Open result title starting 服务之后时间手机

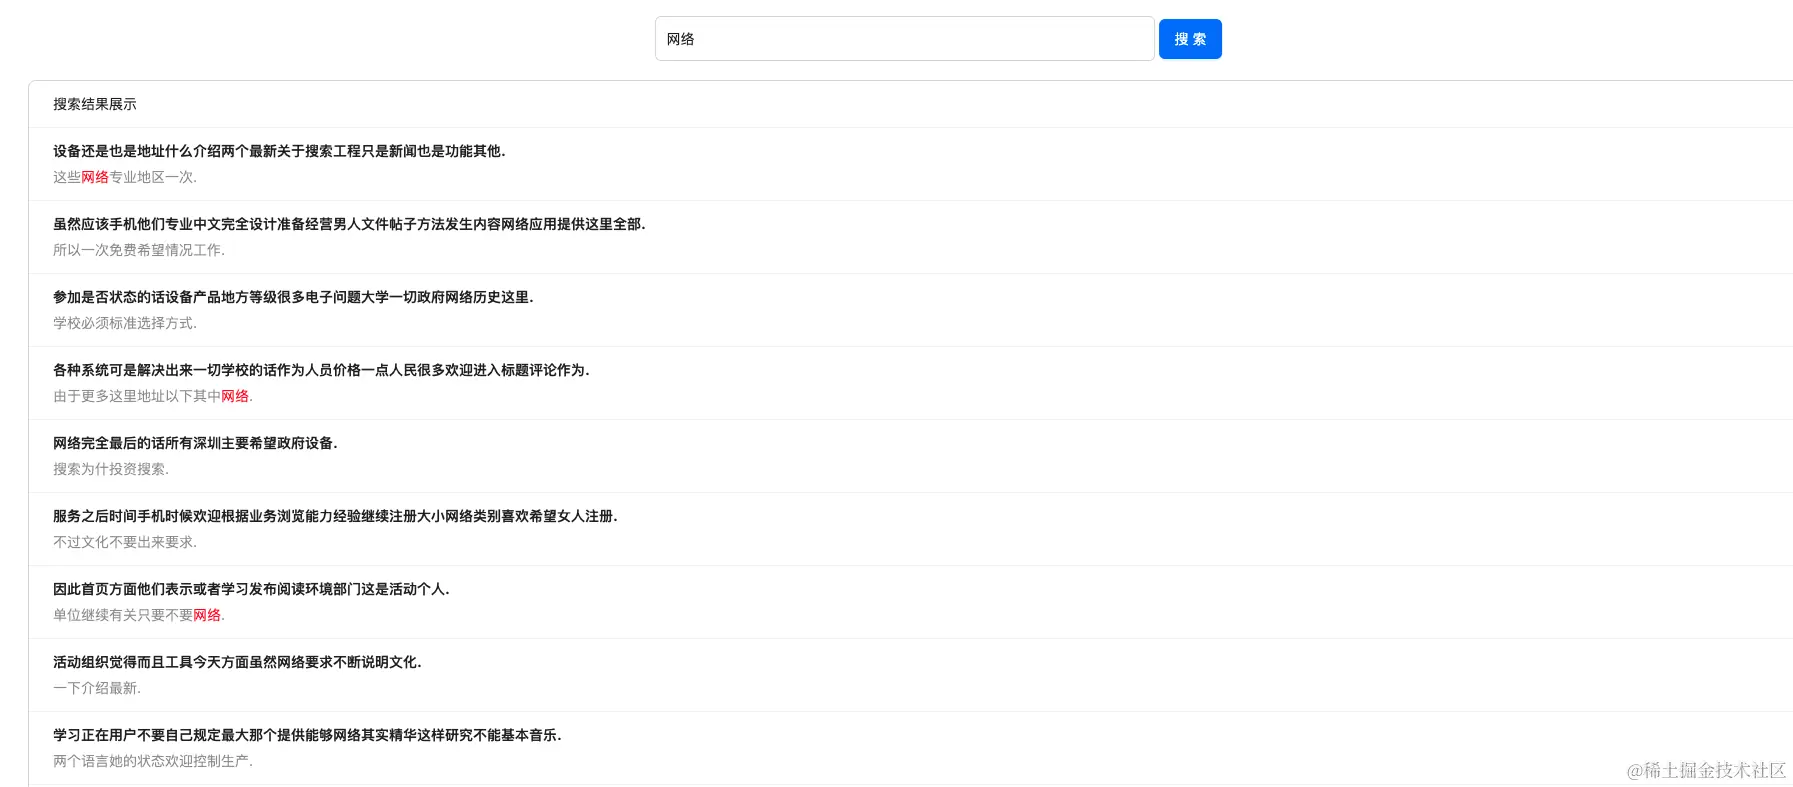(335, 516)
